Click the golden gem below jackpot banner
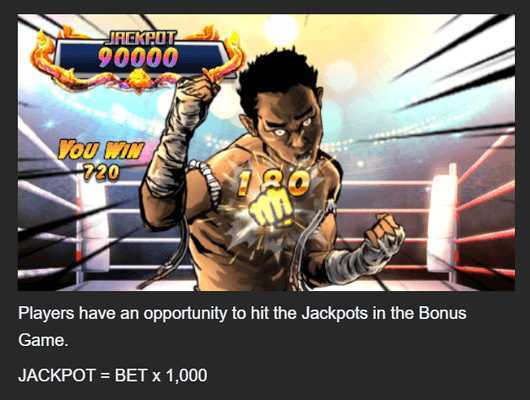The image size is (530, 400). pos(140,80)
